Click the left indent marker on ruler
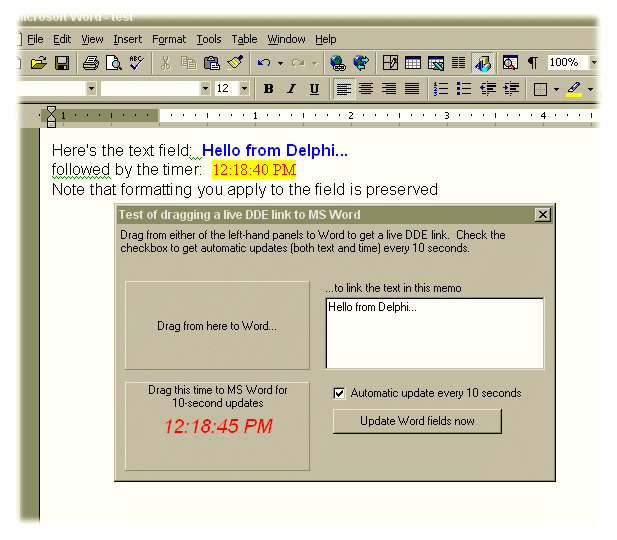Screen dimensions: 617x540 (x=51, y=117)
